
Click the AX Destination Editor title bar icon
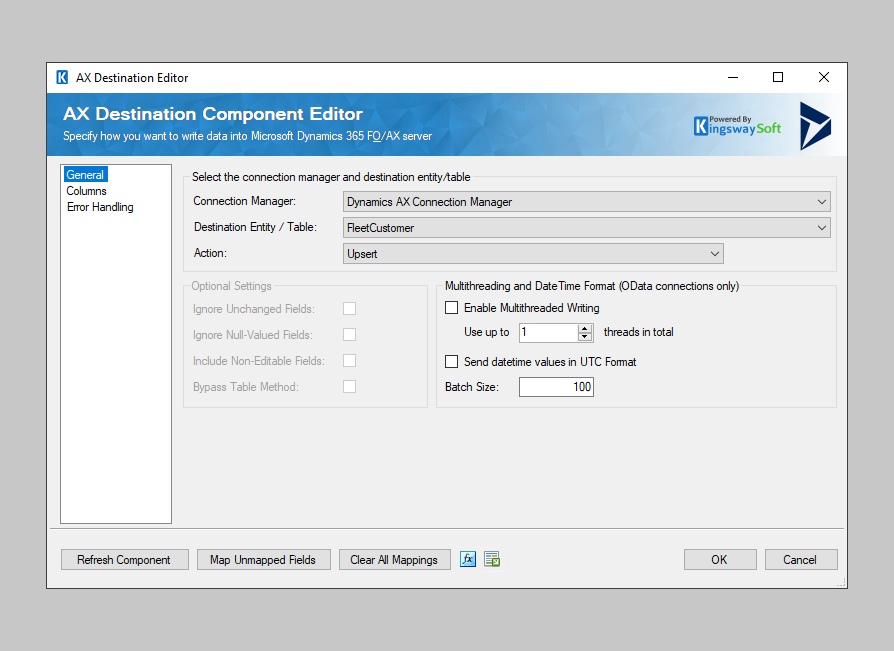pyautogui.click(x=61, y=77)
